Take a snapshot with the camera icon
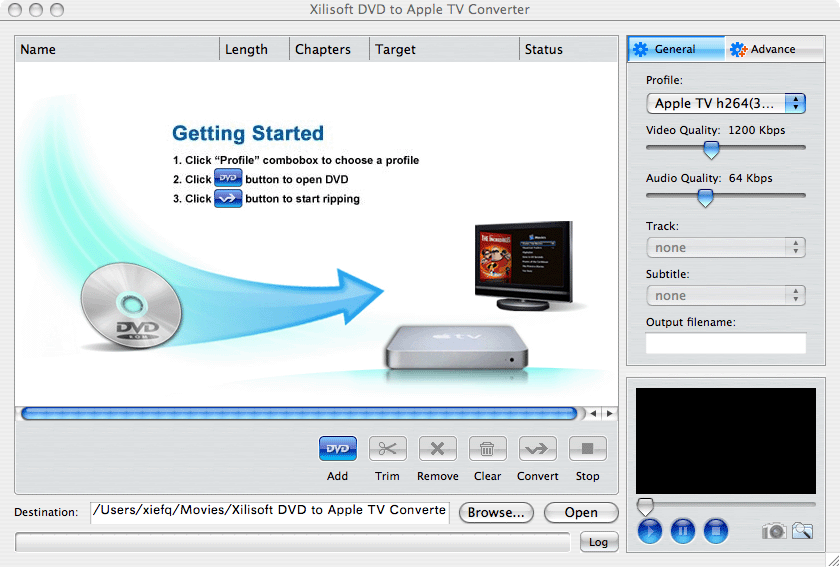Image resolution: width=840 pixels, height=567 pixels. [774, 531]
